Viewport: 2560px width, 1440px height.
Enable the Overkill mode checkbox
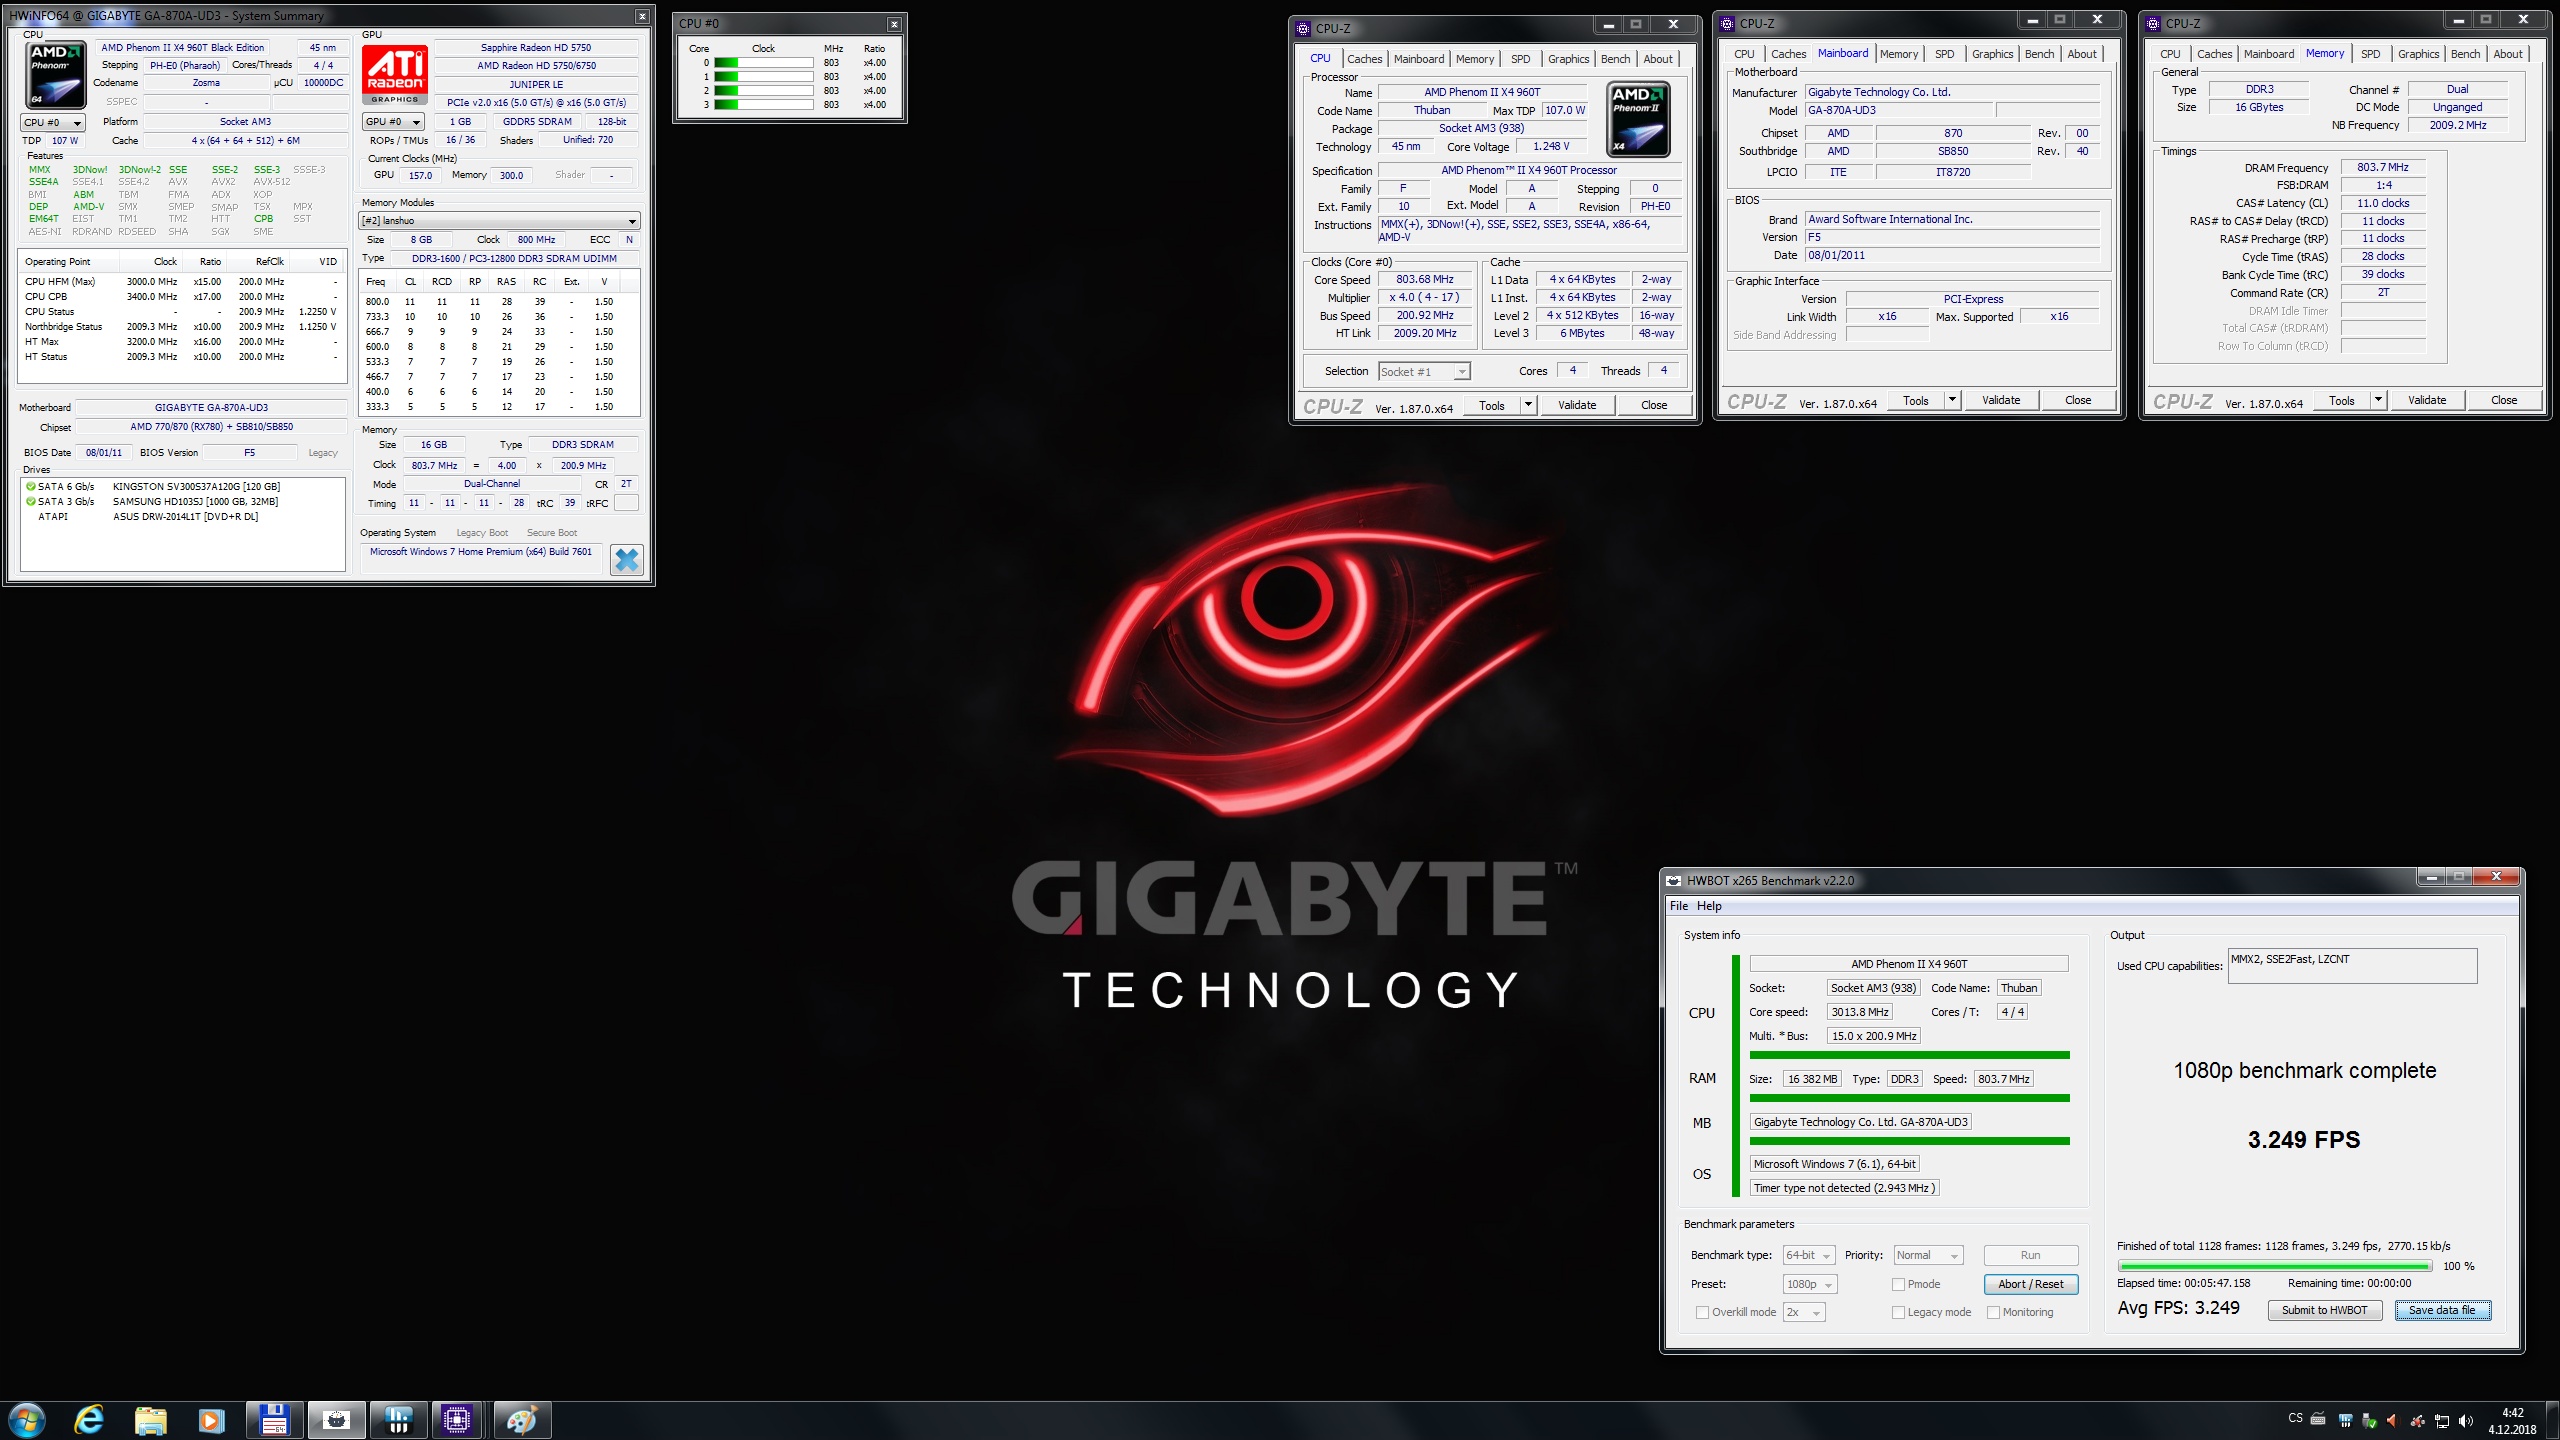click(x=1702, y=1312)
